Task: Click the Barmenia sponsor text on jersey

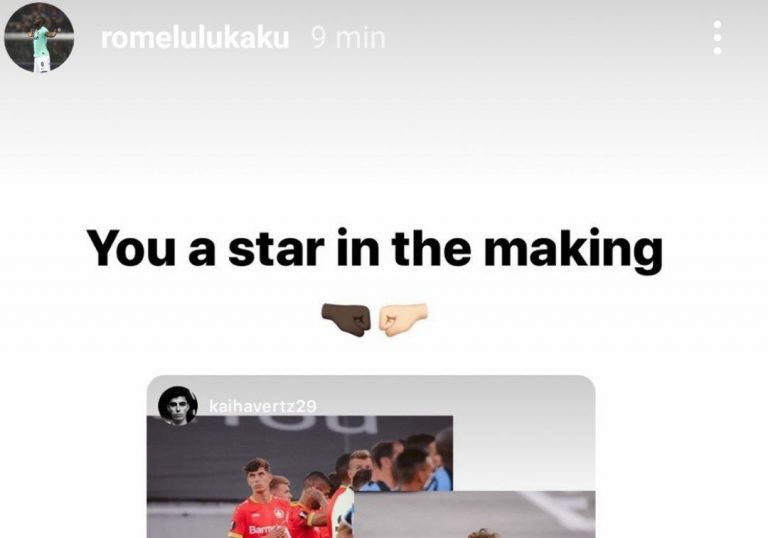Action: click(264, 530)
